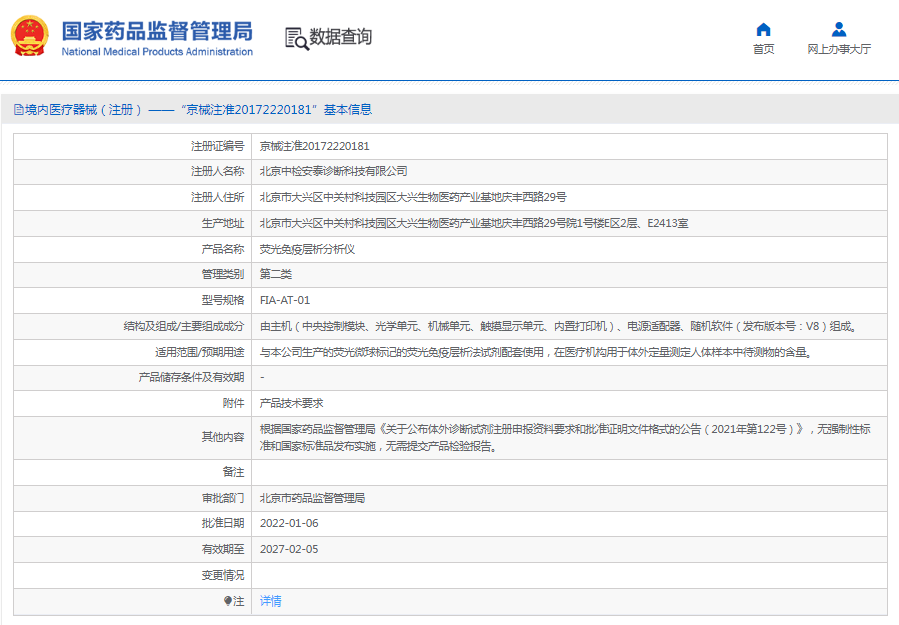
Task: Open the 详情 details link
Action: [271, 601]
